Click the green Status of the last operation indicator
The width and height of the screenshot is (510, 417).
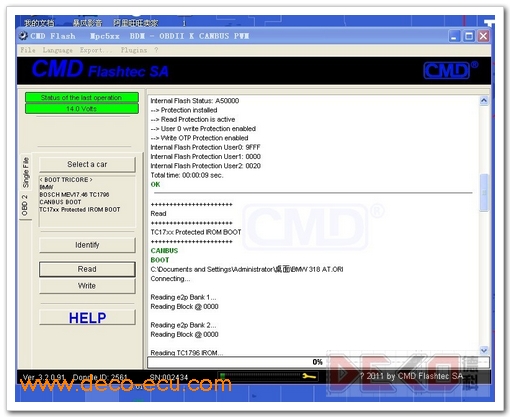(82, 98)
